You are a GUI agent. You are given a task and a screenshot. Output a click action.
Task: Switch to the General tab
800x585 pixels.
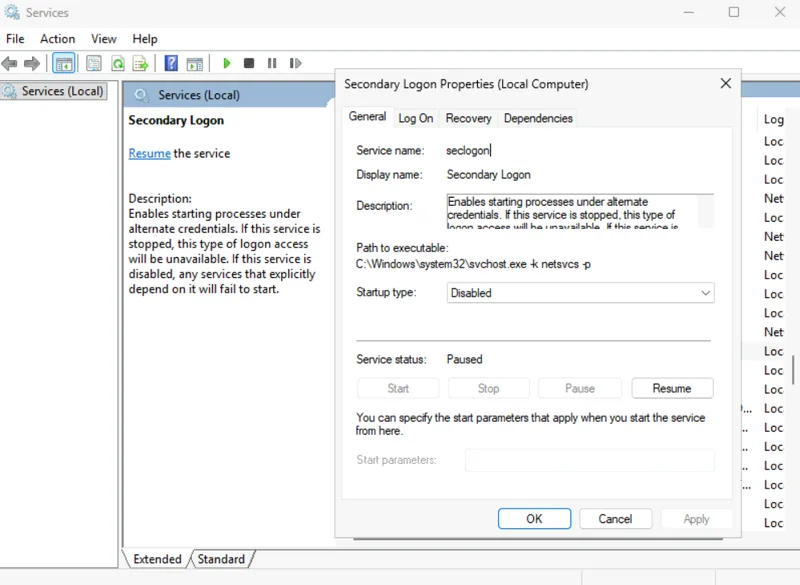point(367,117)
